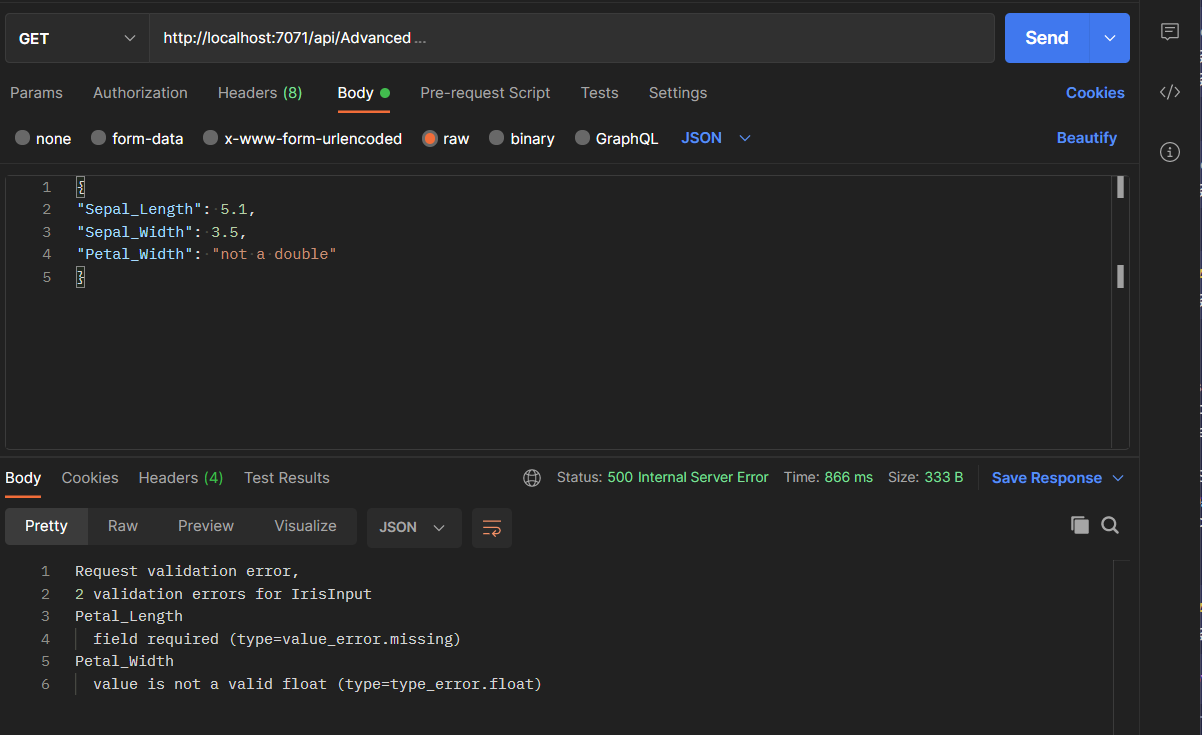Open the Headers (8) request tab
Screen dimensions: 1202x735
click(259, 92)
